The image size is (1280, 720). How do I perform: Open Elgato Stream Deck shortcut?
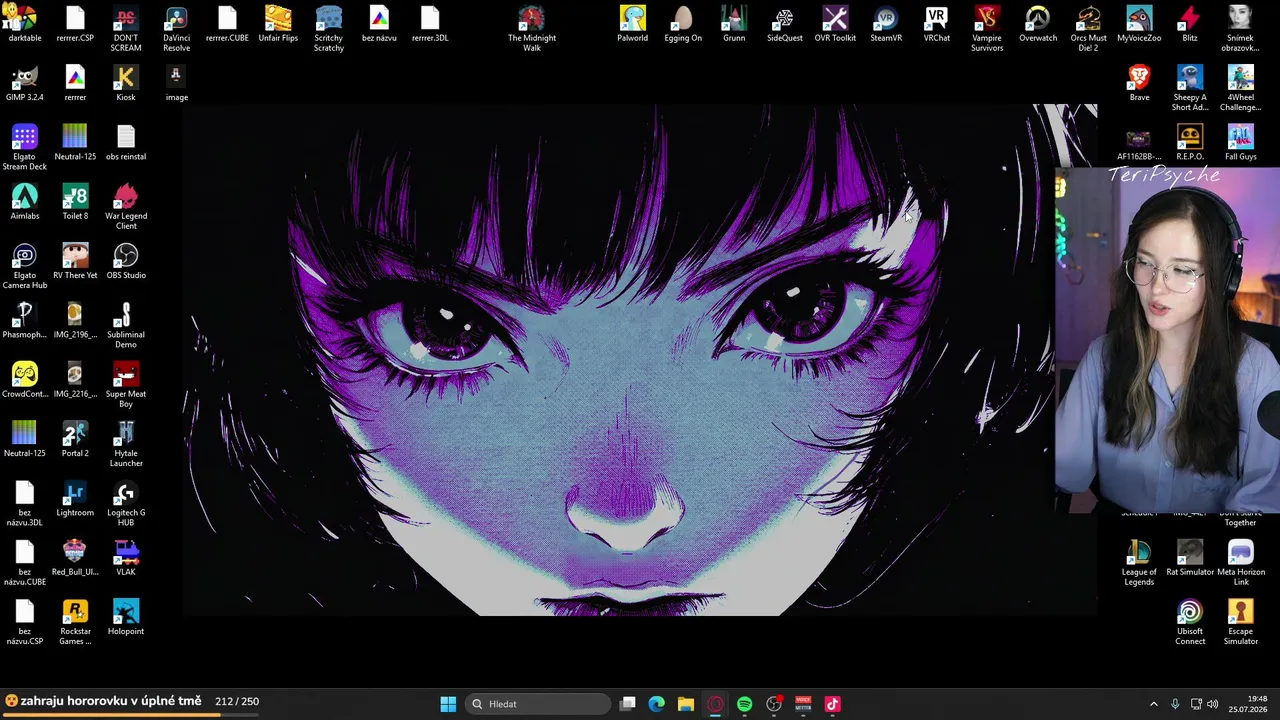point(24,148)
